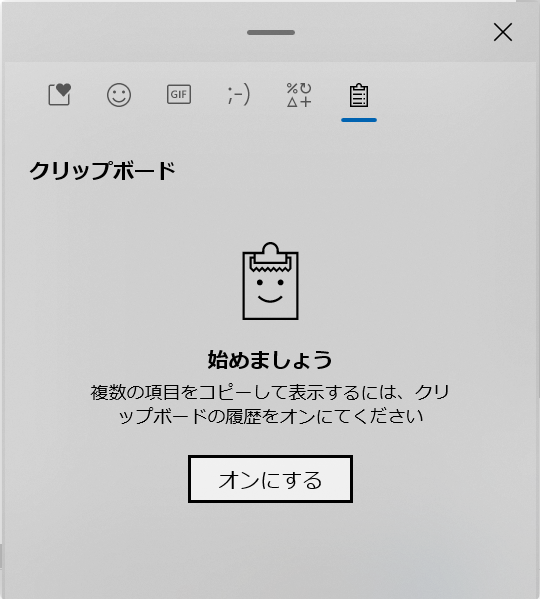Open the symbols tab
Viewport: 540px width, 599px height.
[x=299, y=95]
